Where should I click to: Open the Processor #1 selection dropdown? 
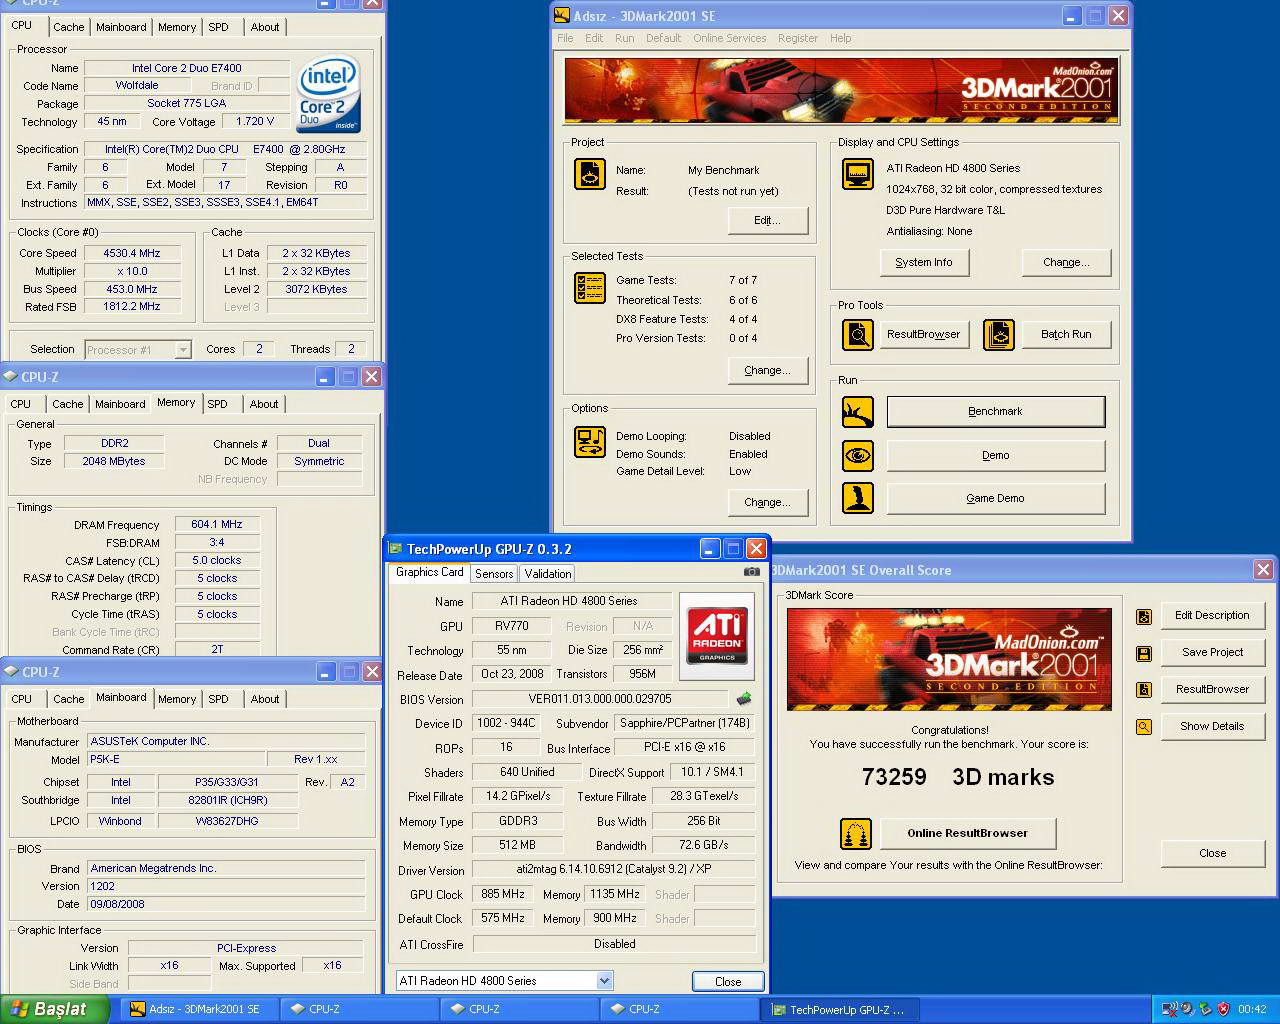183,349
